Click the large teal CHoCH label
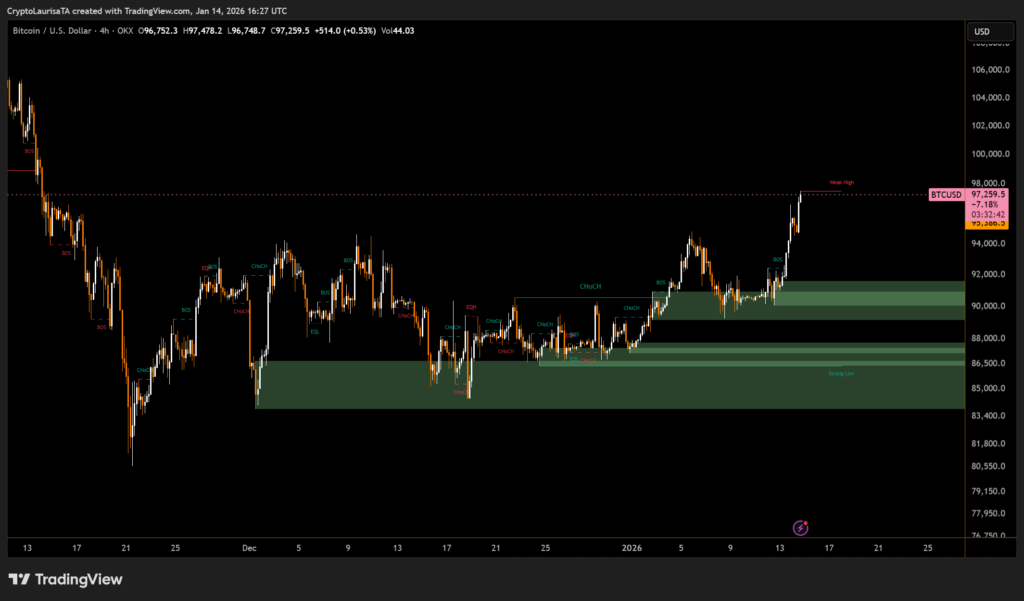This screenshot has height=601, width=1024. pos(591,287)
